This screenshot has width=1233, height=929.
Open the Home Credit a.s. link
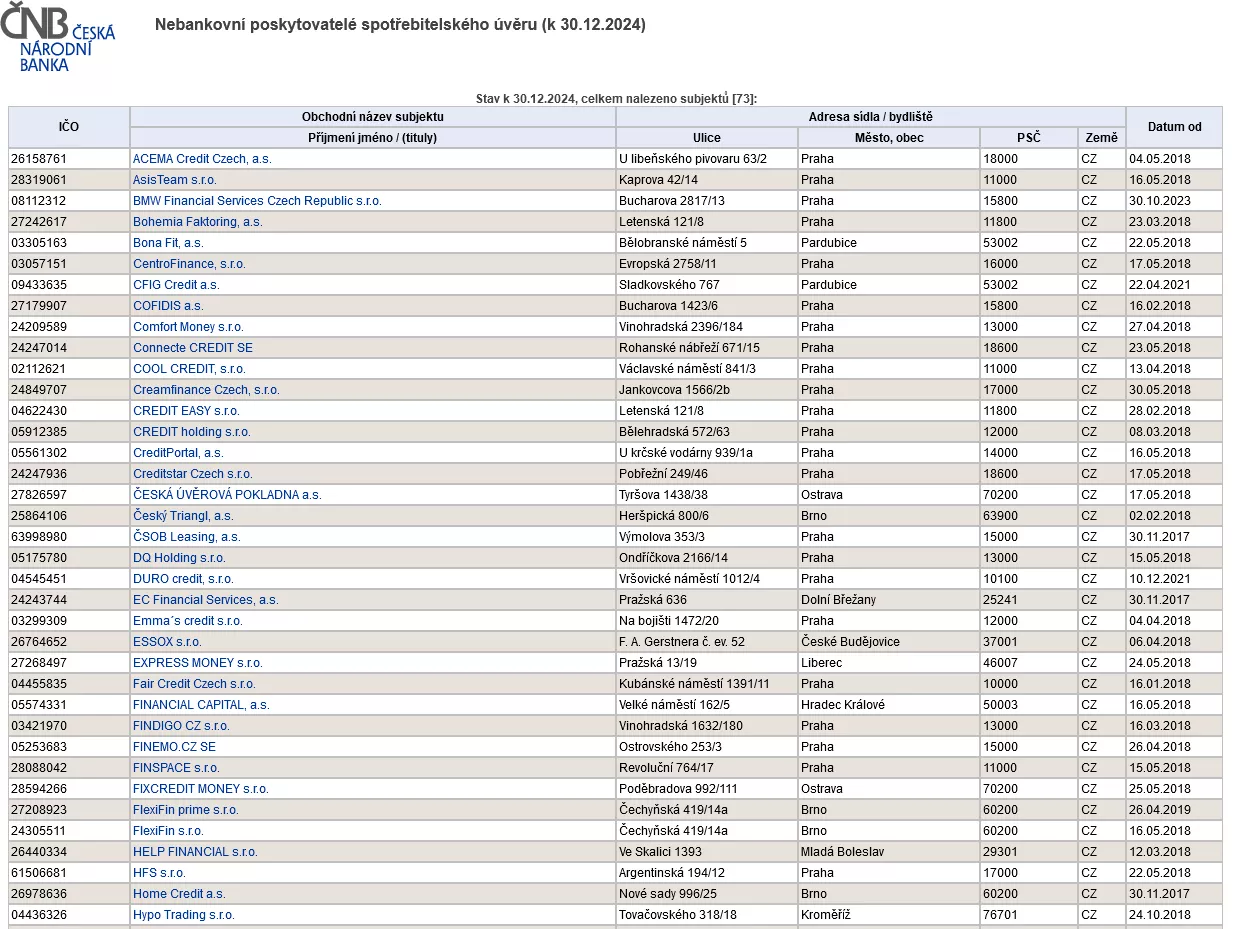point(179,894)
